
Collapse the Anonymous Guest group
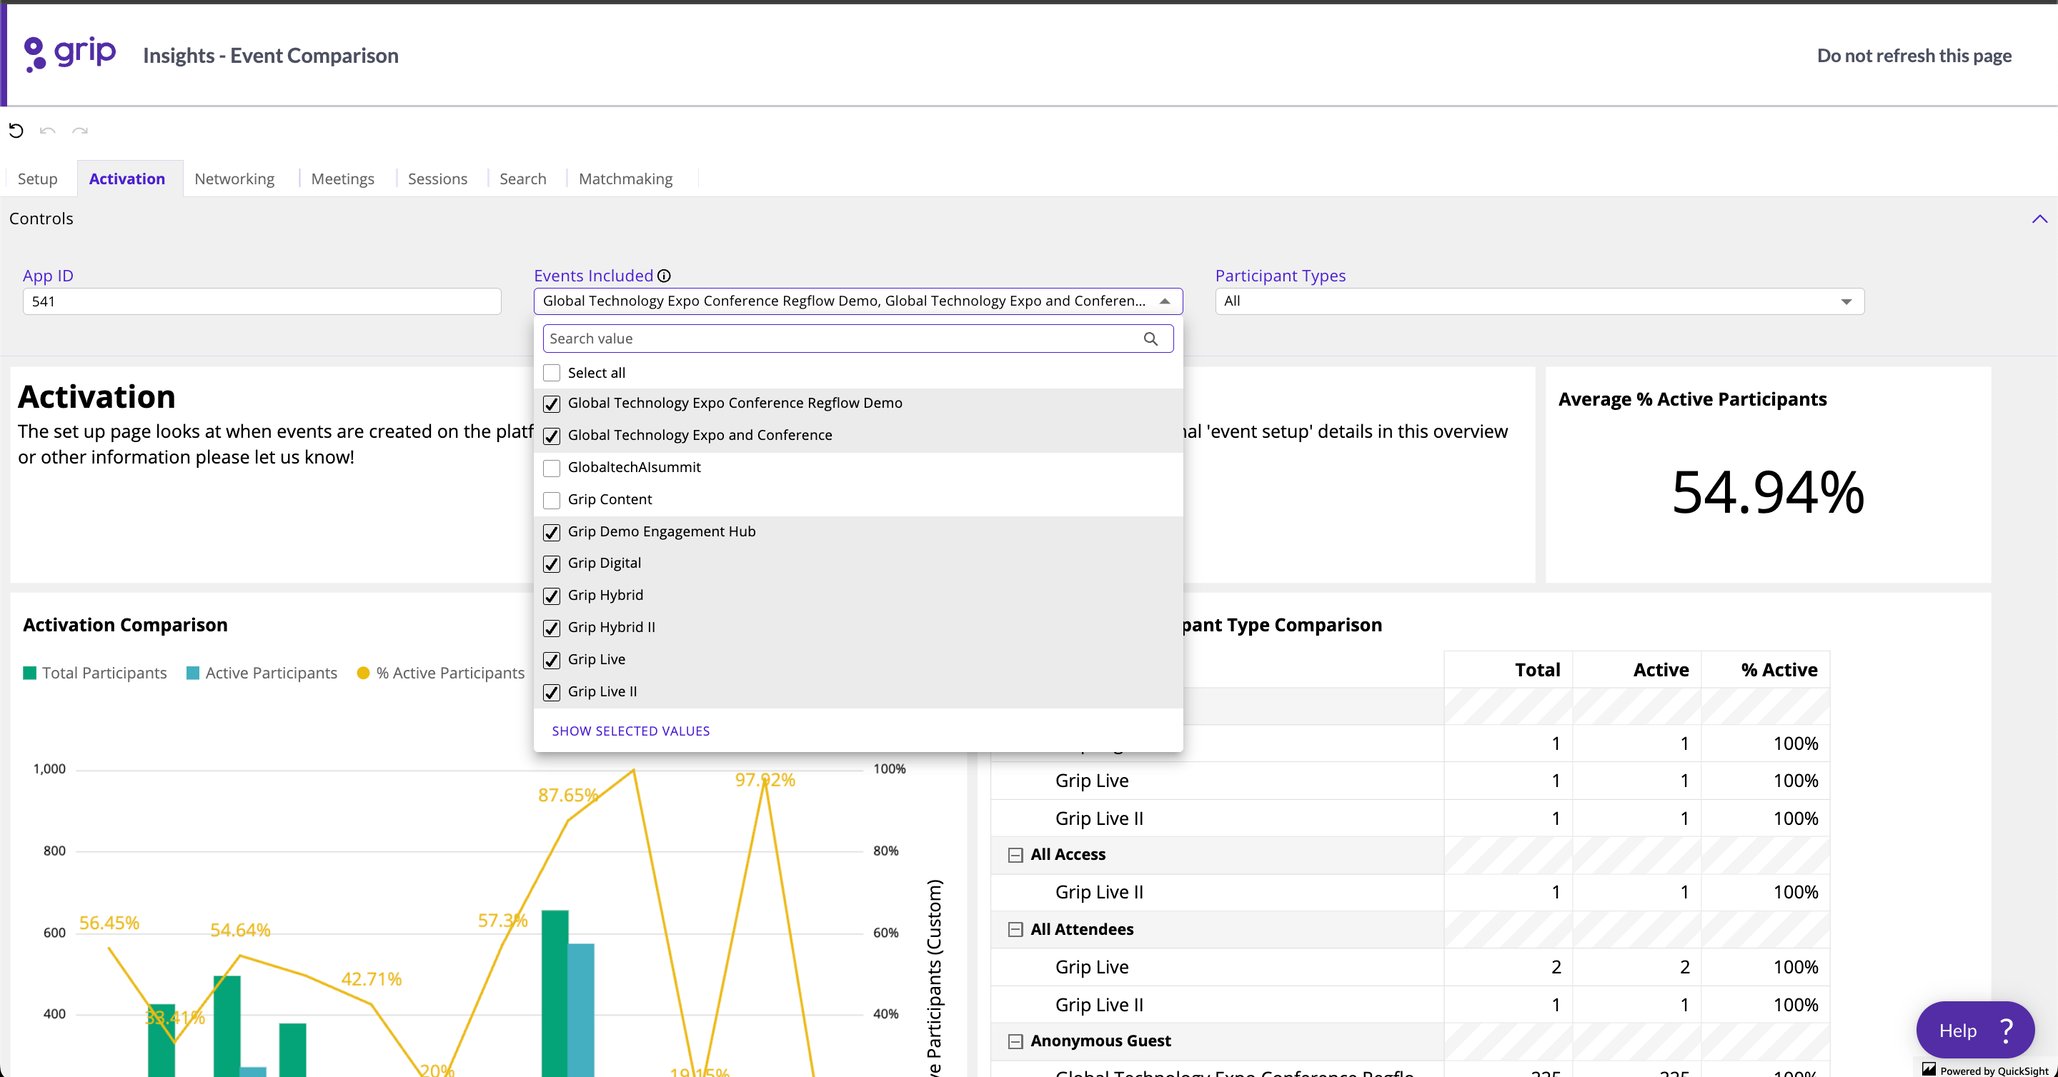[1016, 1042]
